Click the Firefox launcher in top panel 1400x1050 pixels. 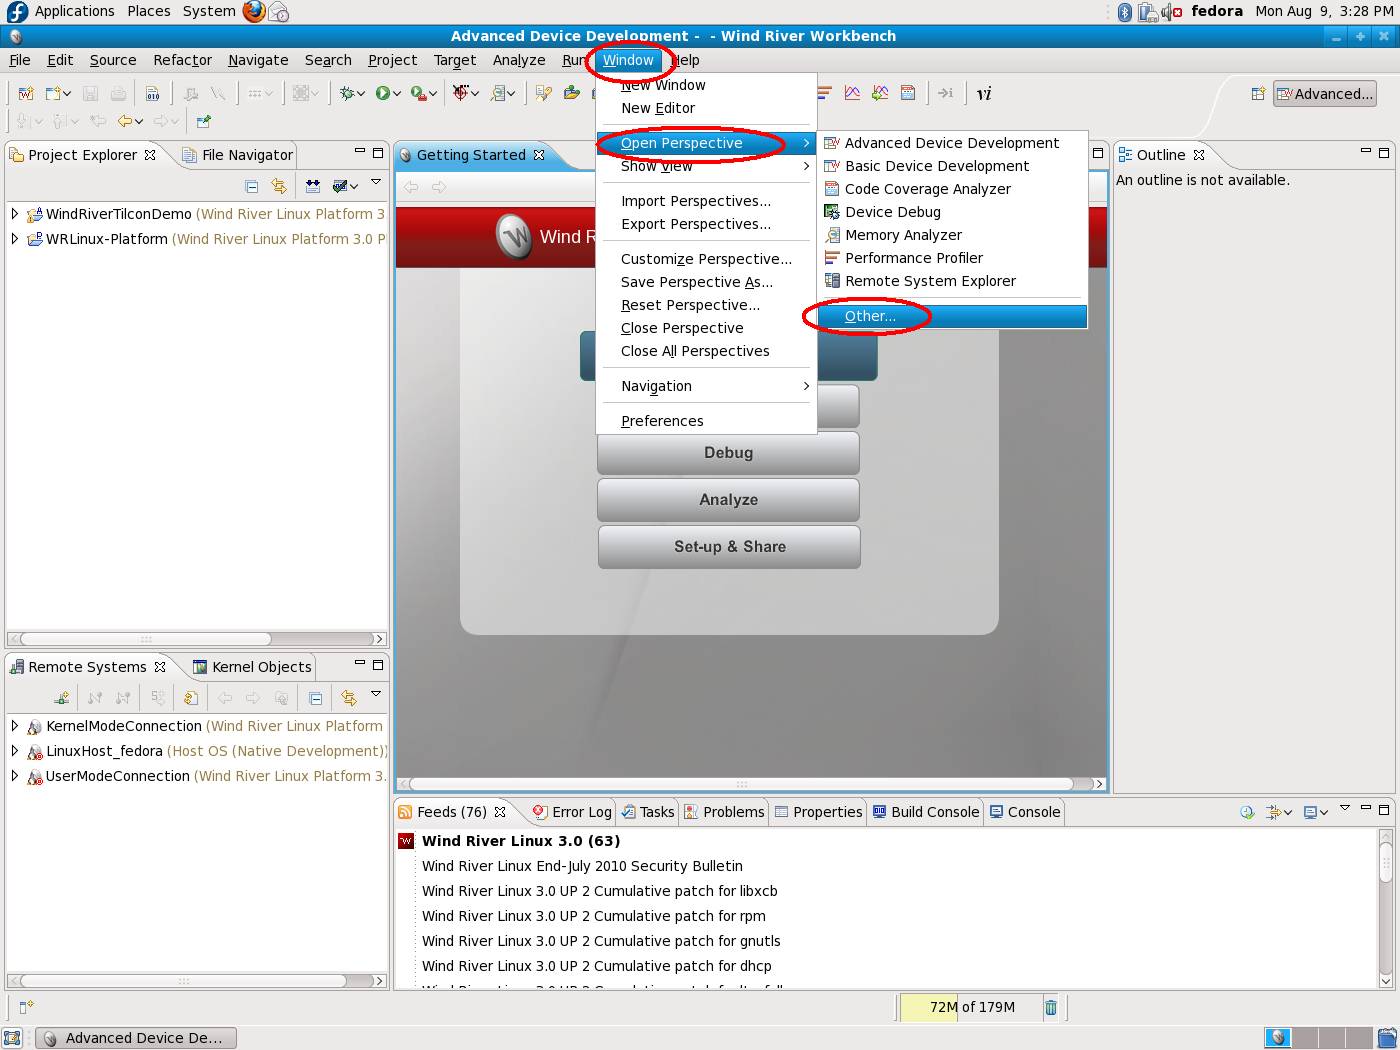[x=254, y=11]
